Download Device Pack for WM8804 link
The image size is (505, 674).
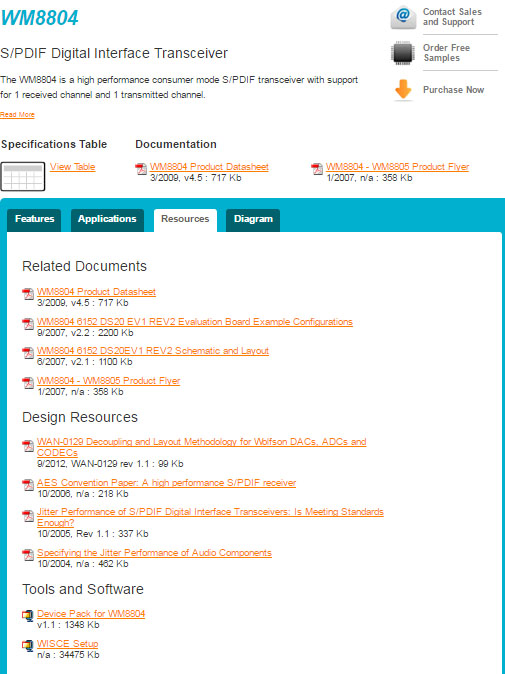[x=91, y=614]
